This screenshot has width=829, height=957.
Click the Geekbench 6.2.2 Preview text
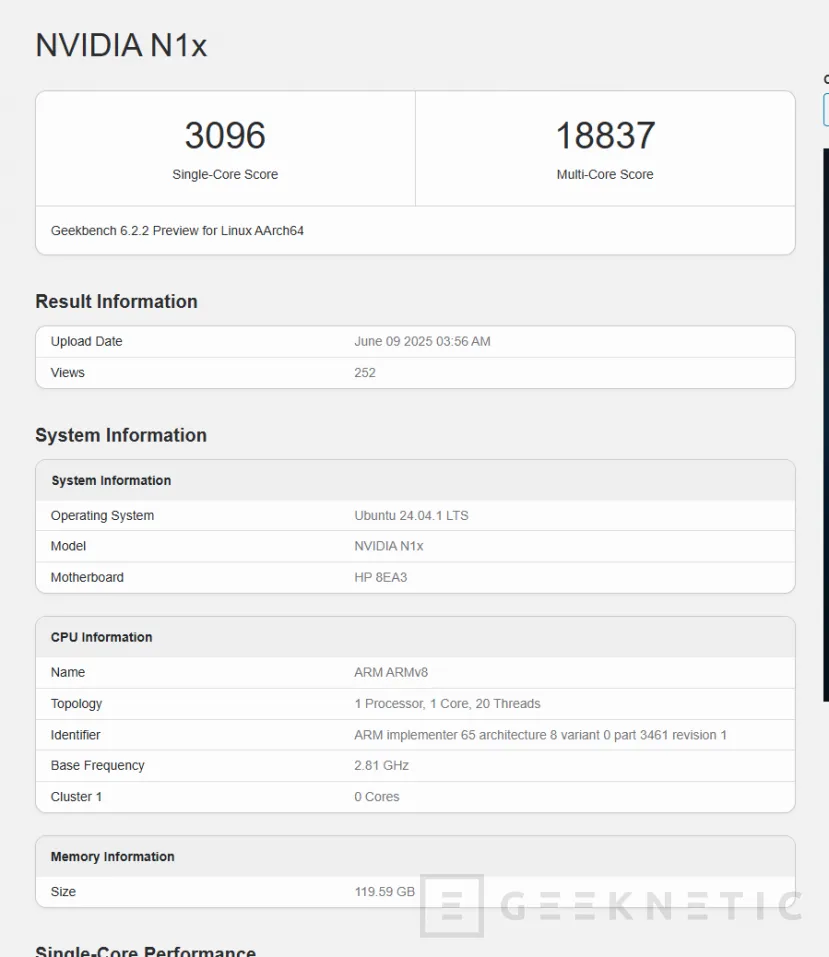177,230
